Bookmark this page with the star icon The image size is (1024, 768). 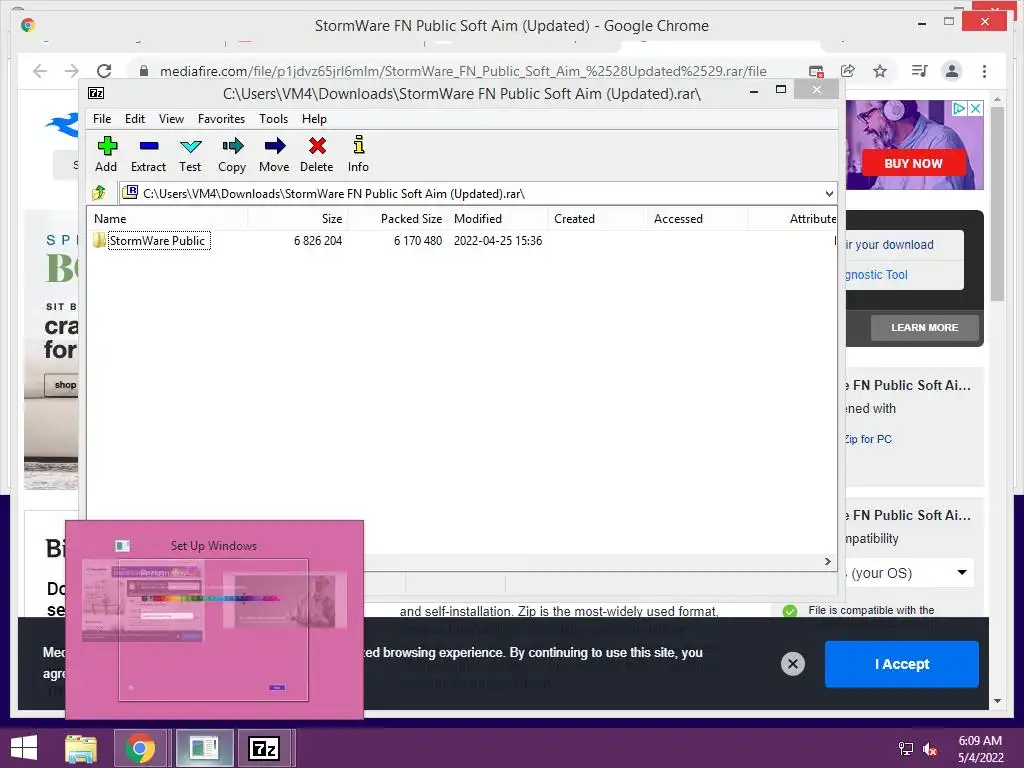[x=880, y=71]
